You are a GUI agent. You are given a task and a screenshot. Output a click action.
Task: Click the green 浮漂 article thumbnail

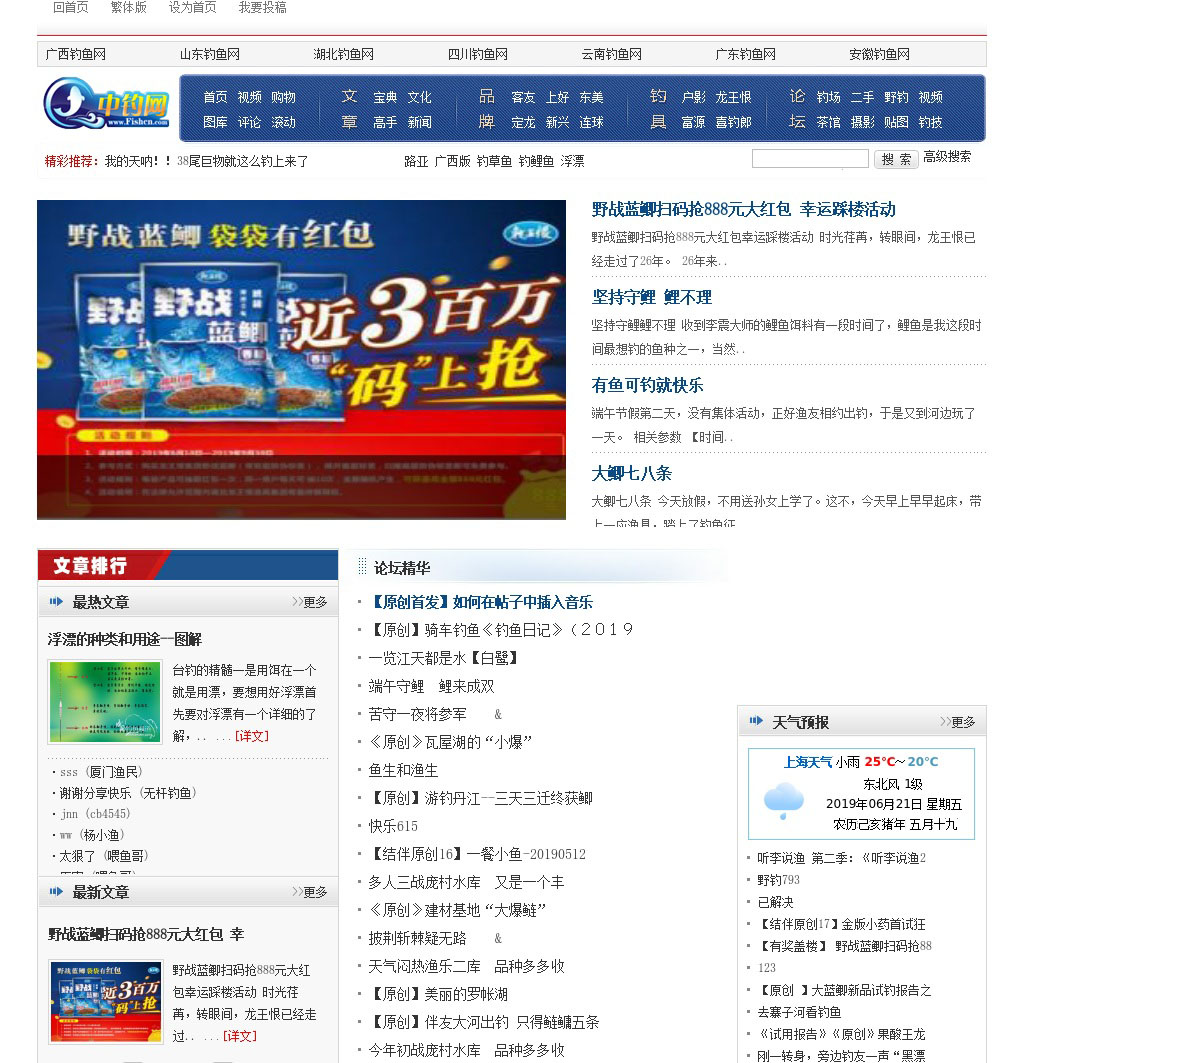click(x=105, y=702)
